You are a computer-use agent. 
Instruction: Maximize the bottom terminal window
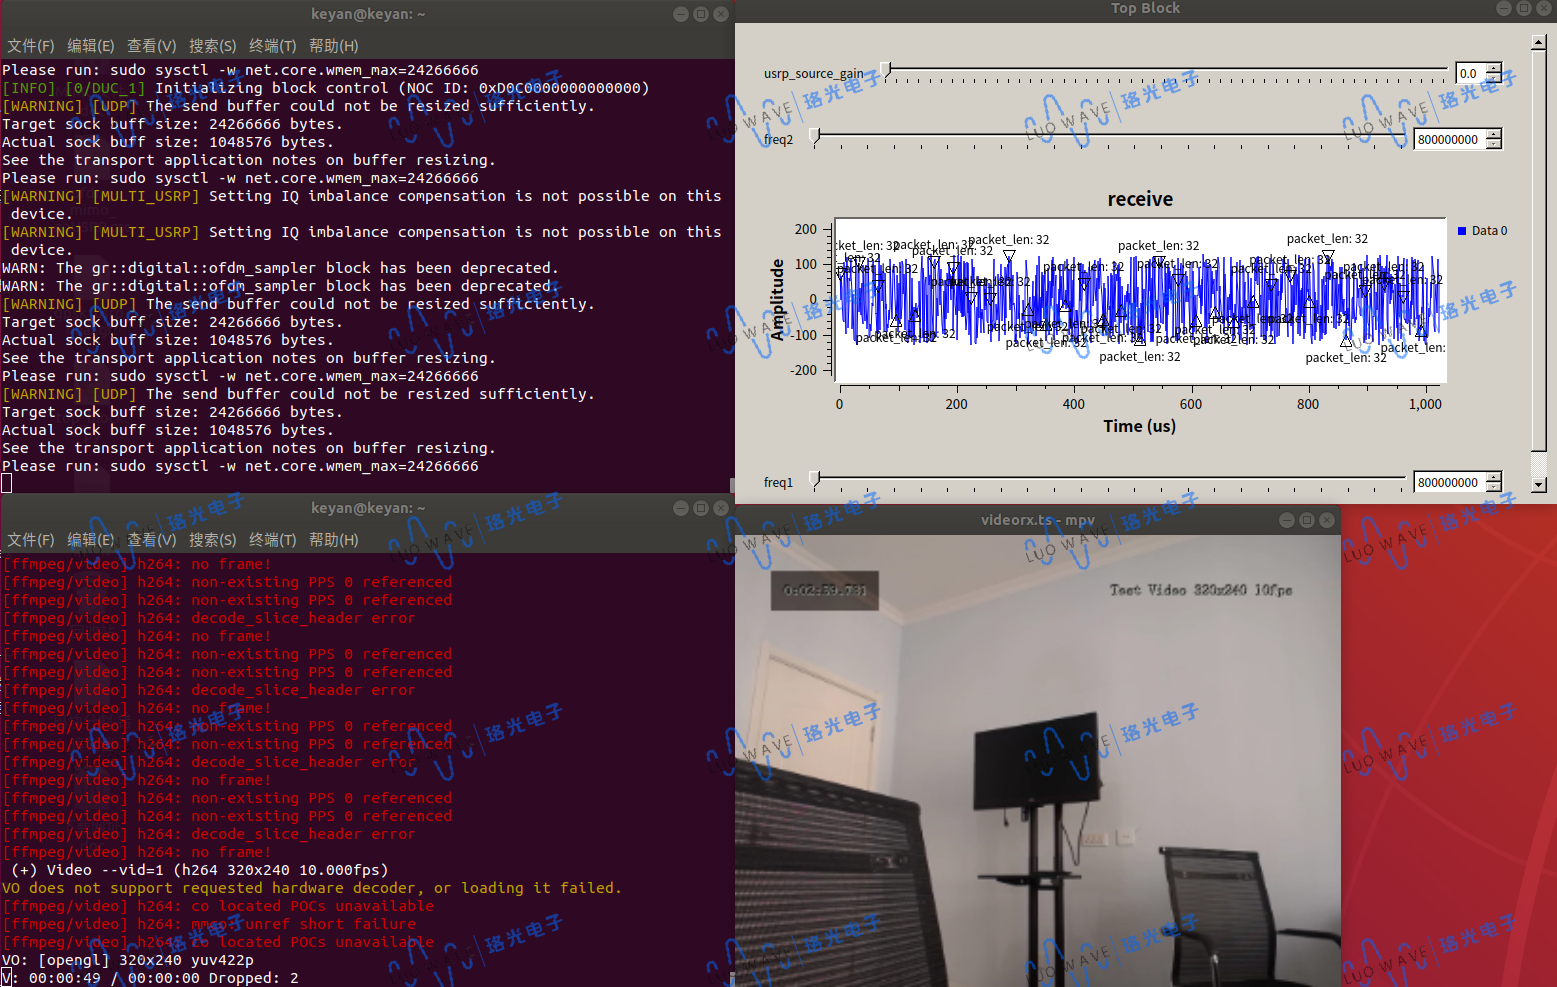(701, 508)
